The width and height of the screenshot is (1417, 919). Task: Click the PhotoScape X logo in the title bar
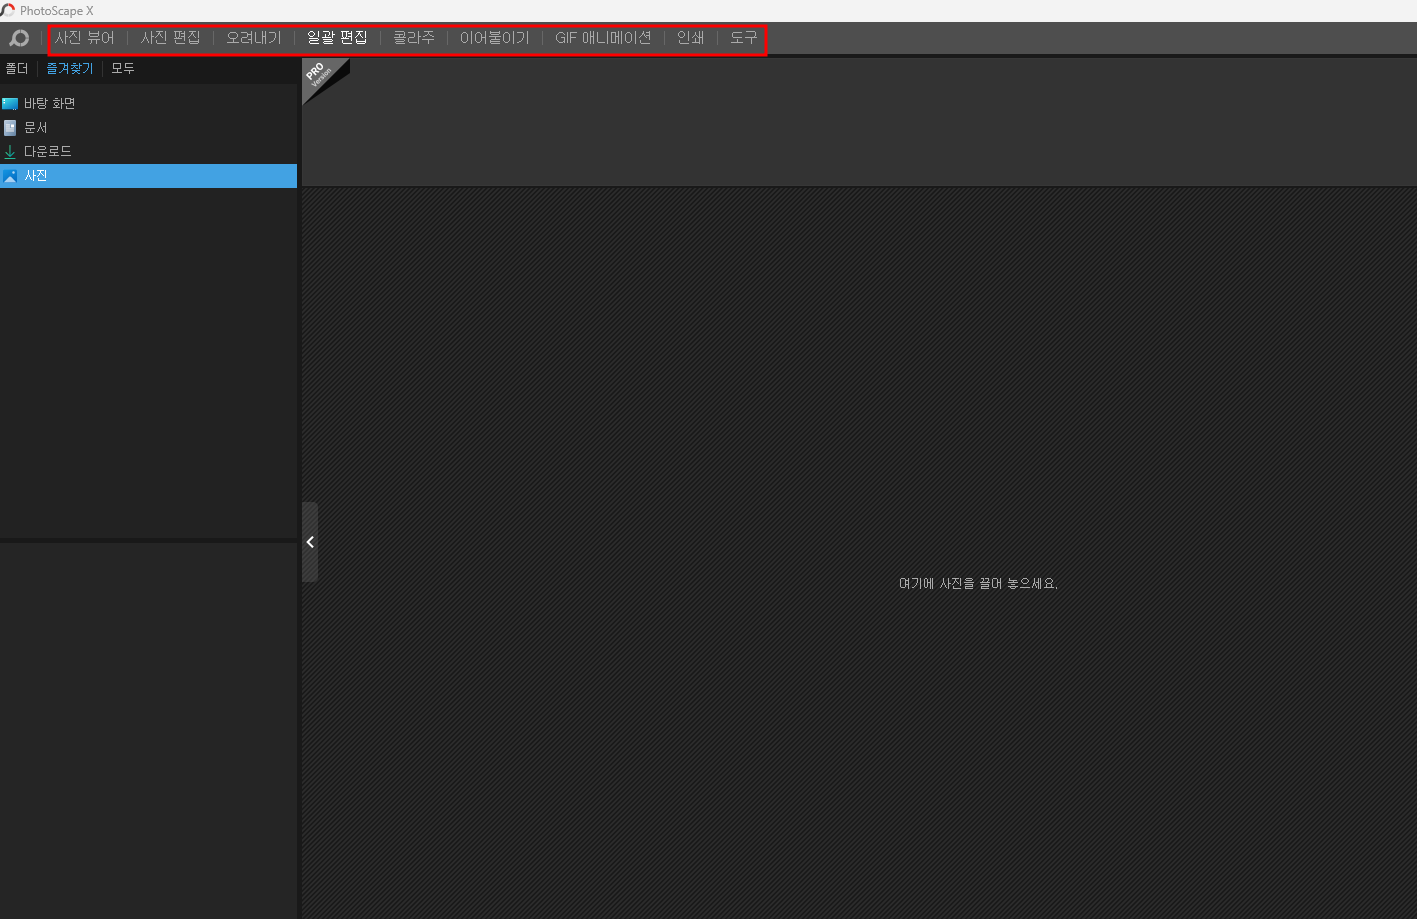point(8,11)
